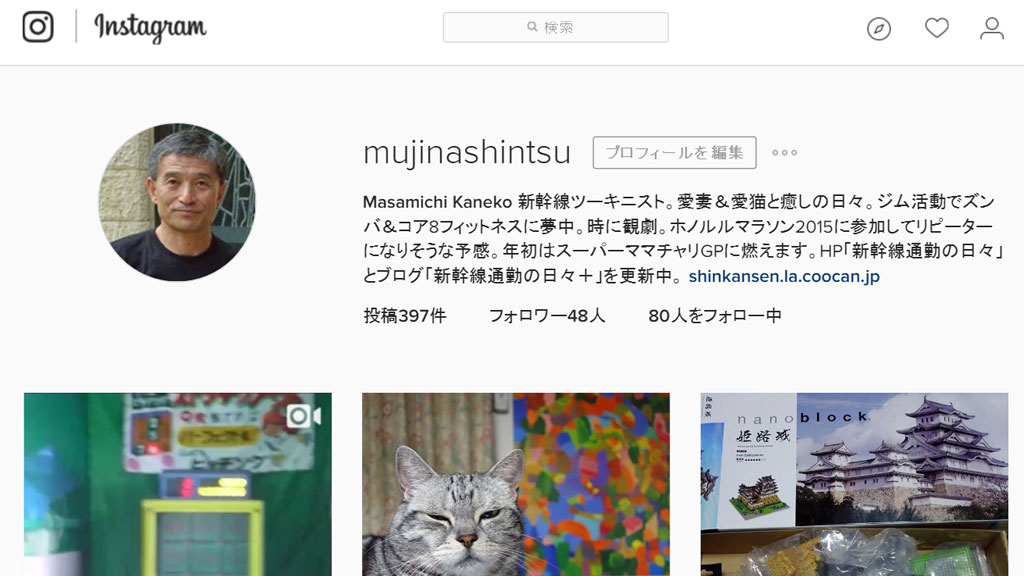Screen dimensions: 1024x576
Task: Click the 投稿397件 posts count
Action: point(405,316)
